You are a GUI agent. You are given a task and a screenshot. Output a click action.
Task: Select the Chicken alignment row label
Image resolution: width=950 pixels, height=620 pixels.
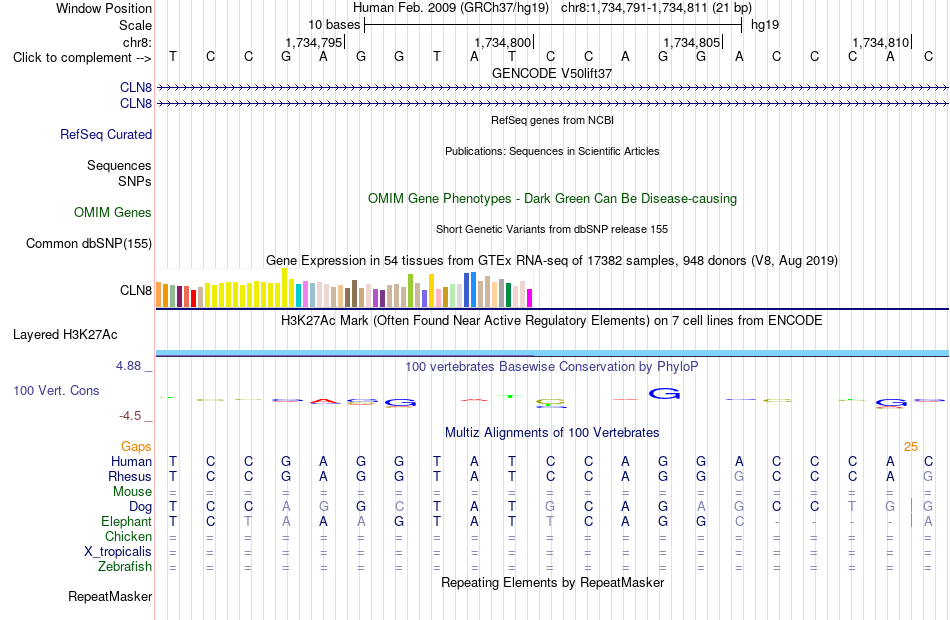pyautogui.click(x=128, y=537)
